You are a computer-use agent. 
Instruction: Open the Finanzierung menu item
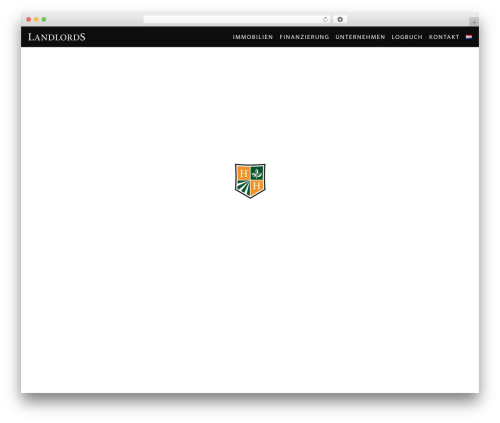click(304, 37)
